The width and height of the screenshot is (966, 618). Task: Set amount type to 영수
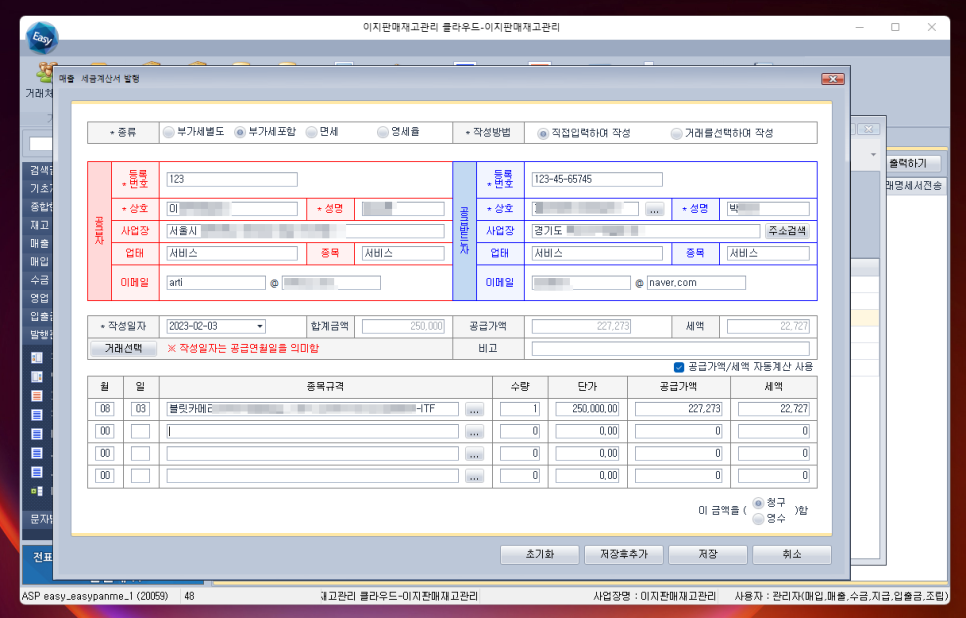tap(758, 519)
